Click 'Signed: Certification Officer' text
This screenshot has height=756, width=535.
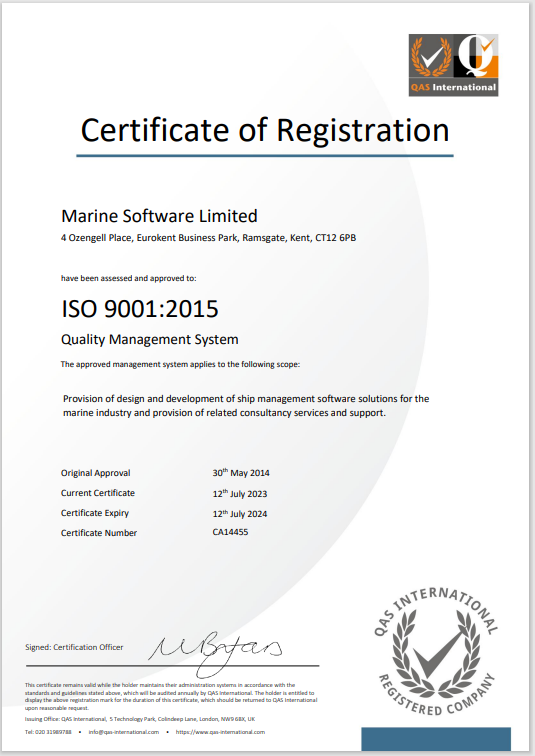pos(74,647)
